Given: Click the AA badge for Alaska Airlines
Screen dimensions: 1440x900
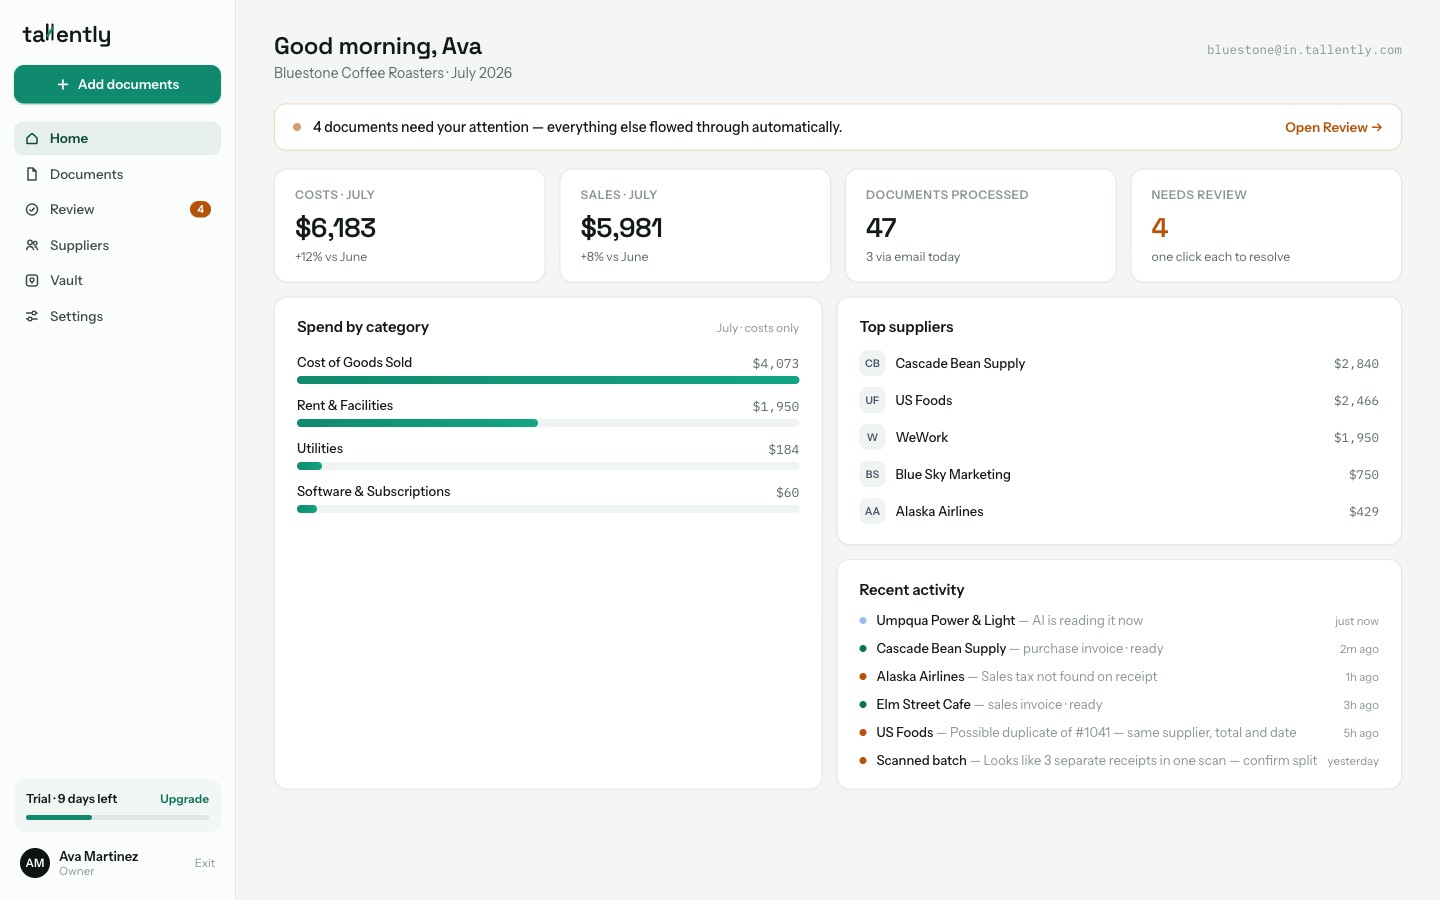Looking at the screenshot, I should (x=872, y=512).
